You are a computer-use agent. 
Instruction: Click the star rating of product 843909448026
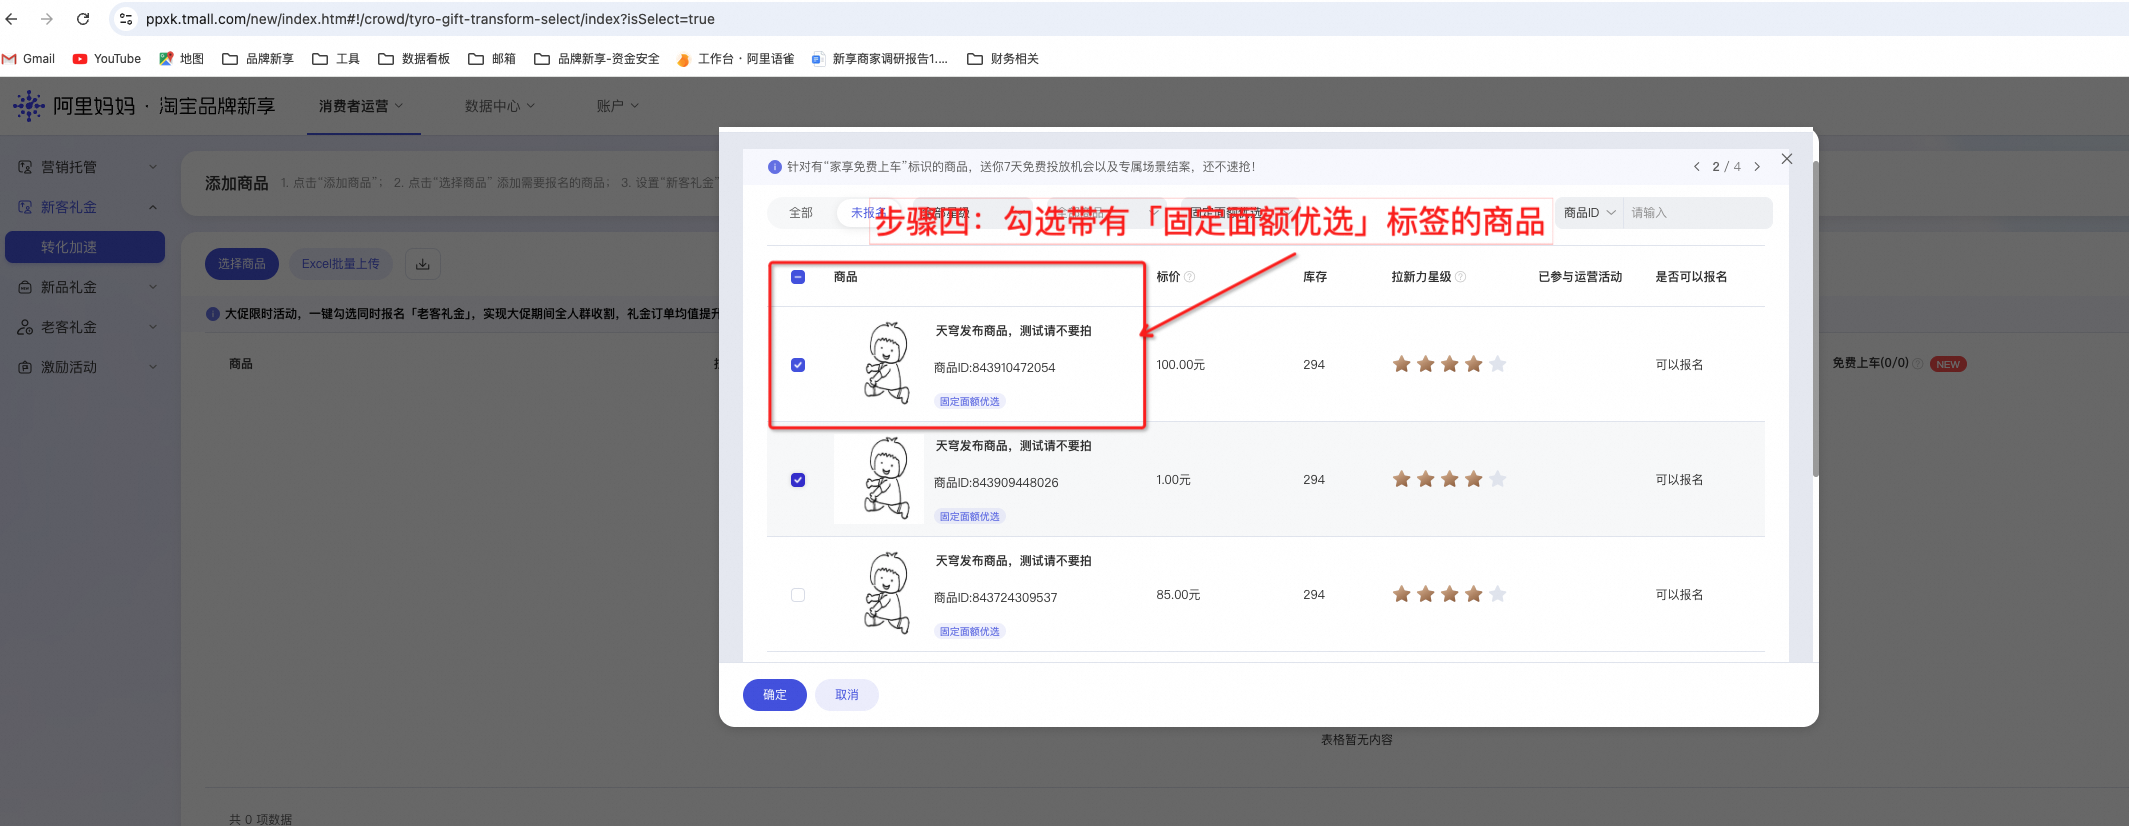(x=1449, y=480)
